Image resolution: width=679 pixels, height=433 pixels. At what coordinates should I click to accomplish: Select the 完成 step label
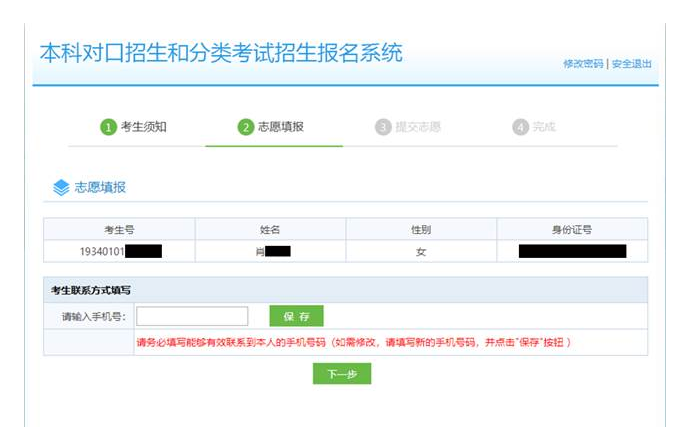click(543, 127)
